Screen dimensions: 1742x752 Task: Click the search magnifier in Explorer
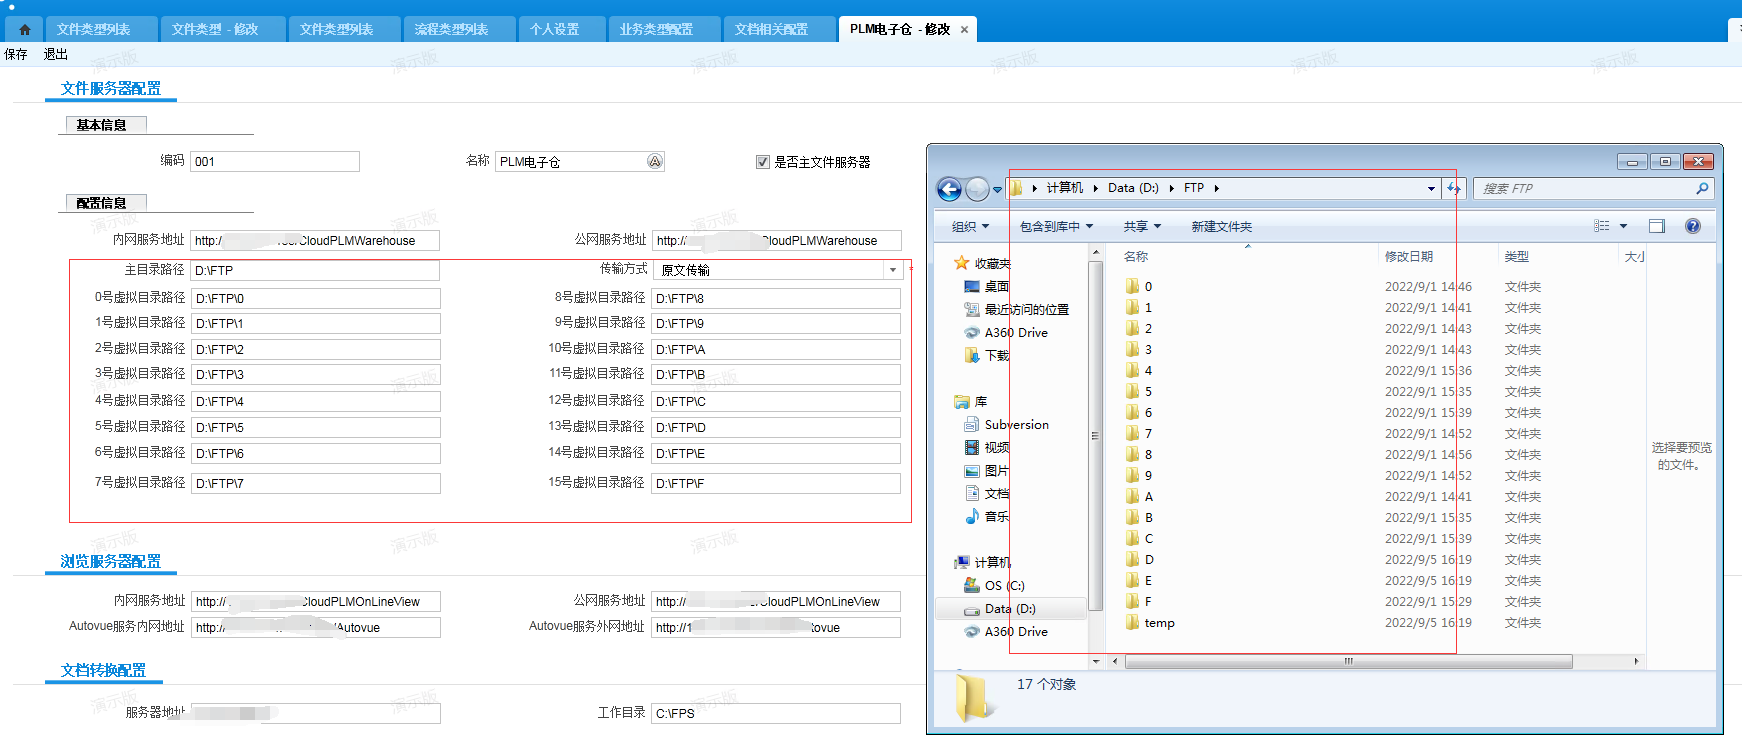tap(1702, 188)
